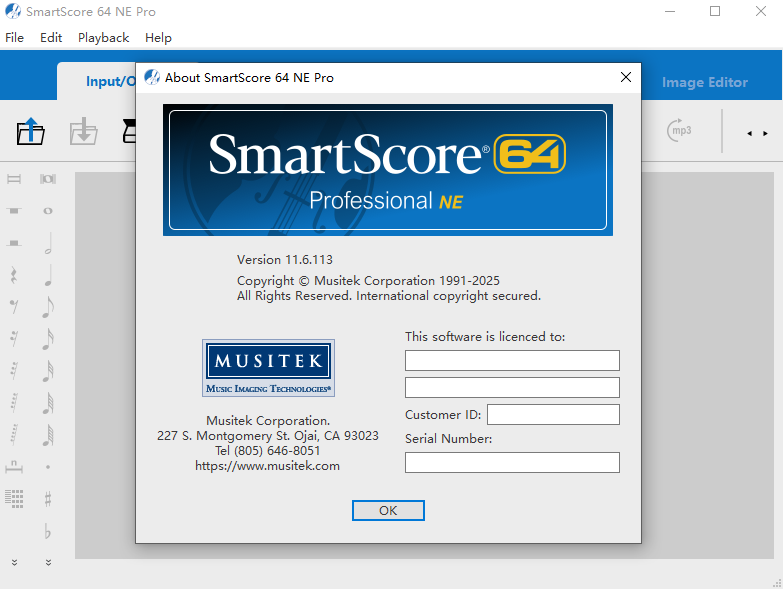This screenshot has width=783, height=589.
Task: Select the 64th rest in palette
Action: click(x=14, y=402)
